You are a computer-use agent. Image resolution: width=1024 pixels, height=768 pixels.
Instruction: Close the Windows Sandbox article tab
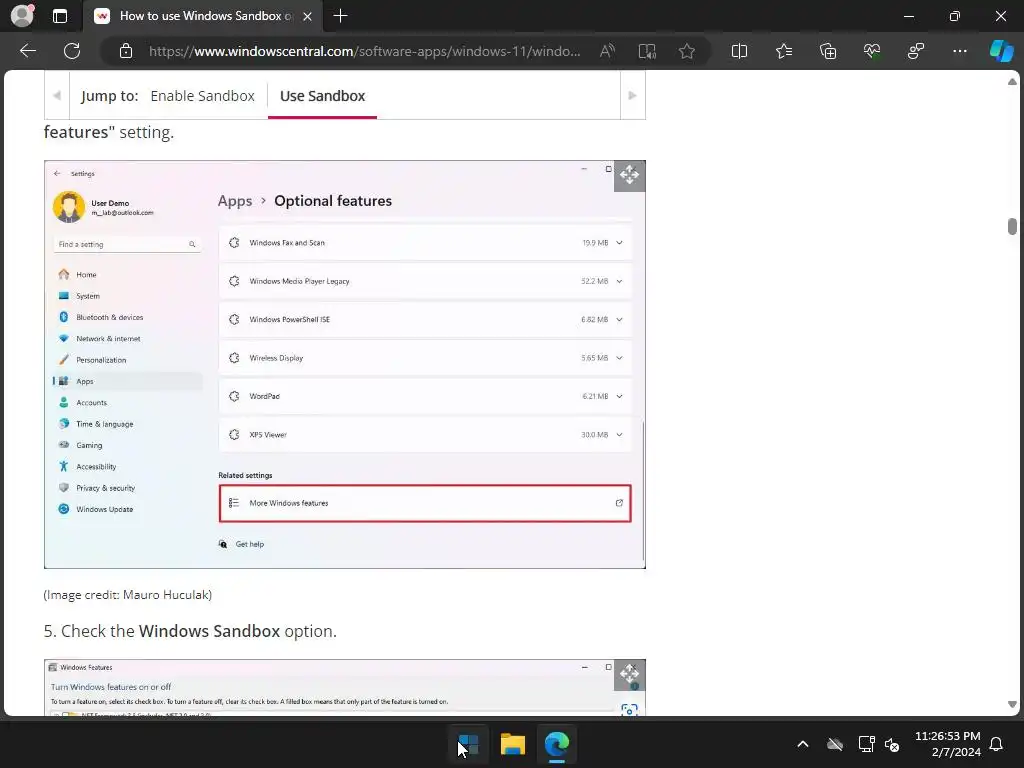coord(307,16)
